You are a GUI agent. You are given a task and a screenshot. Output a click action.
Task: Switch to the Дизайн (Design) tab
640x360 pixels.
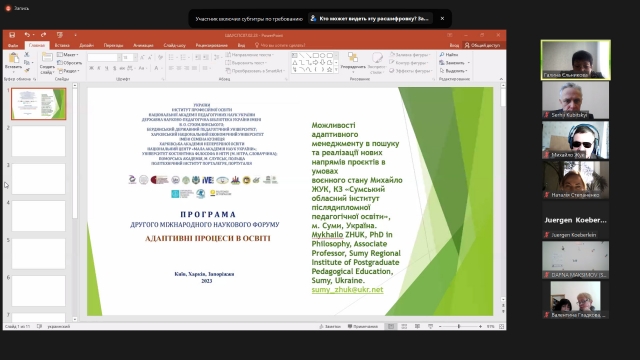coord(87,45)
